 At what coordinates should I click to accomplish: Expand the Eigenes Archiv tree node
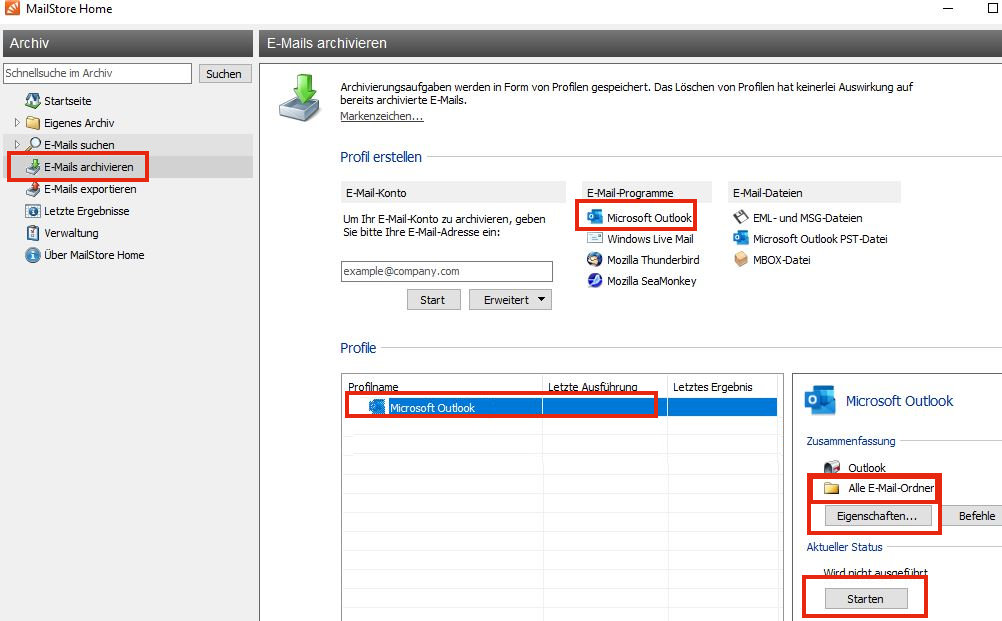[17, 122]
